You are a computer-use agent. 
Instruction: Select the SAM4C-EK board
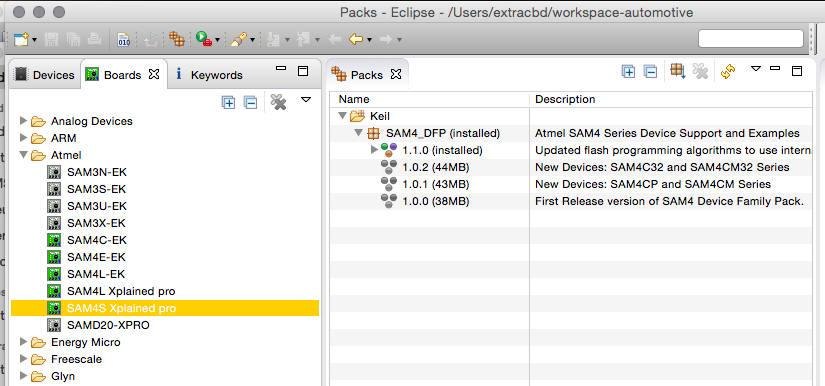click(97, 240)
